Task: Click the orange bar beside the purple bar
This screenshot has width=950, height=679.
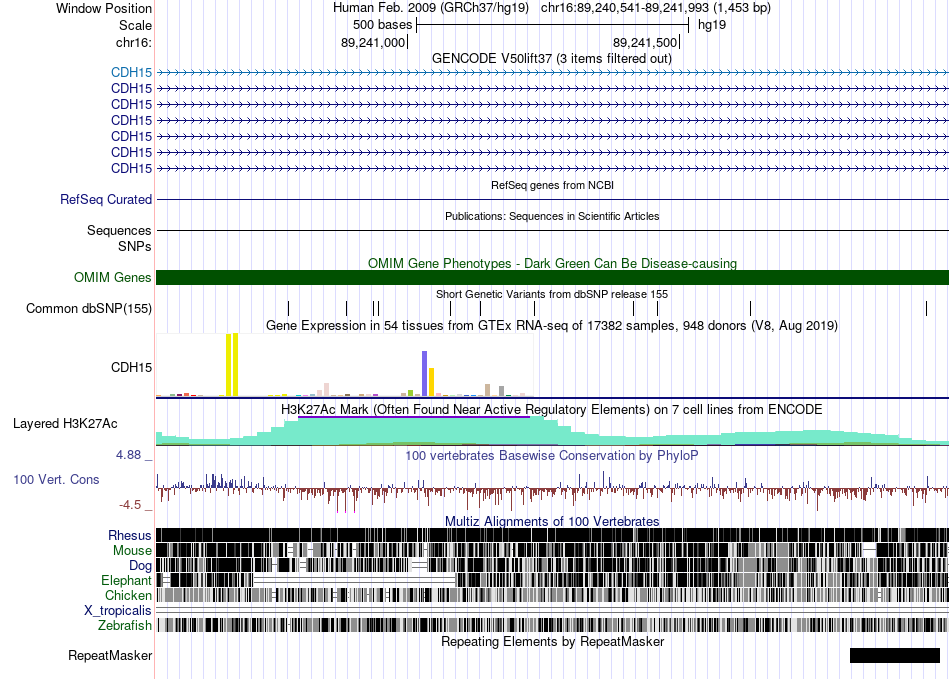Action: pyautogui.click(x=431, y=382)
